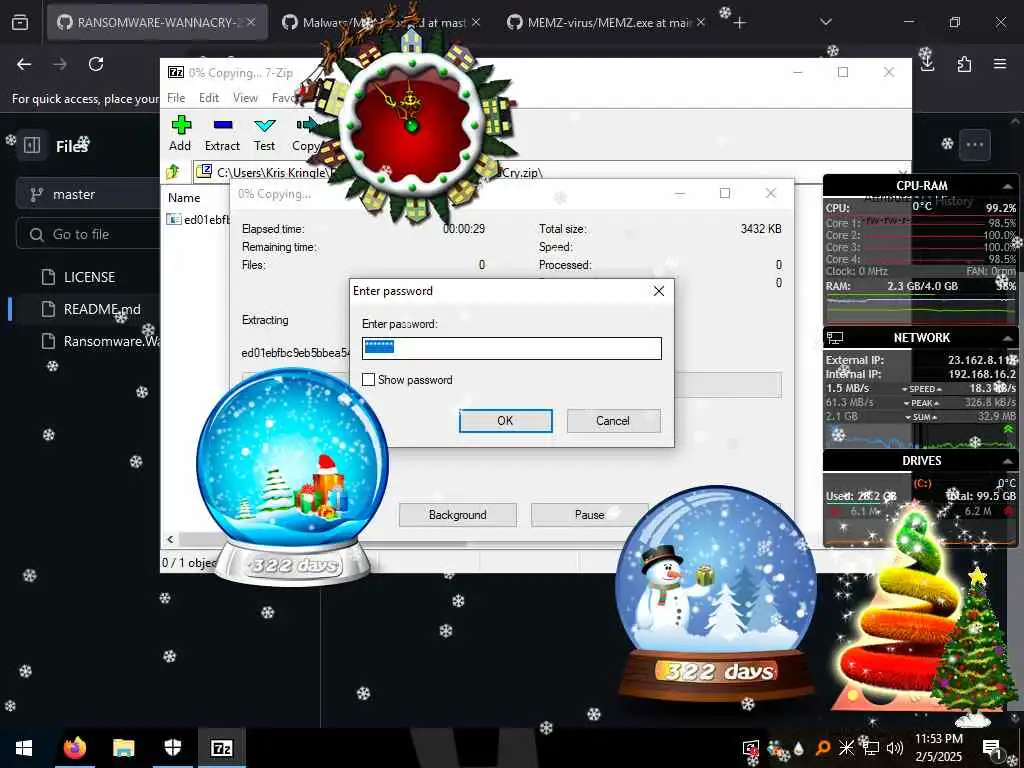Click the Background button in copying dialog
Image resolution: width=1024 pixels, height=768 pixels.
click(457, 515)
